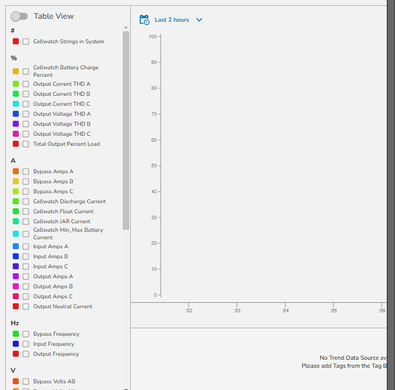The width and height of the screenshot is (395, 390).
Task: Select the Input Amps B tag label
Action: tap(51, 256)
